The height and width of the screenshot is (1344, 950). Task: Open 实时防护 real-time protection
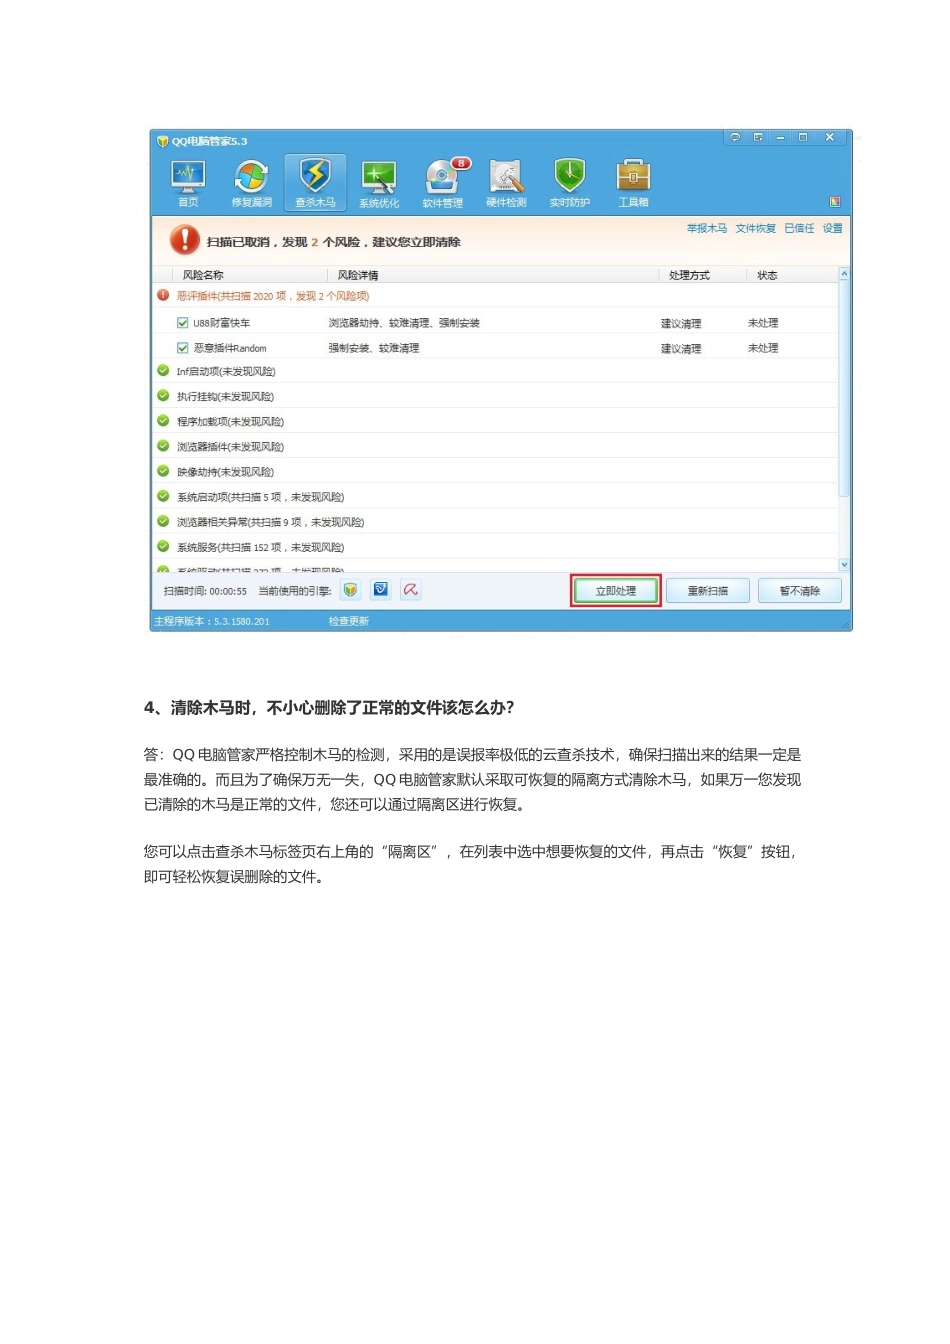[569, 183]
